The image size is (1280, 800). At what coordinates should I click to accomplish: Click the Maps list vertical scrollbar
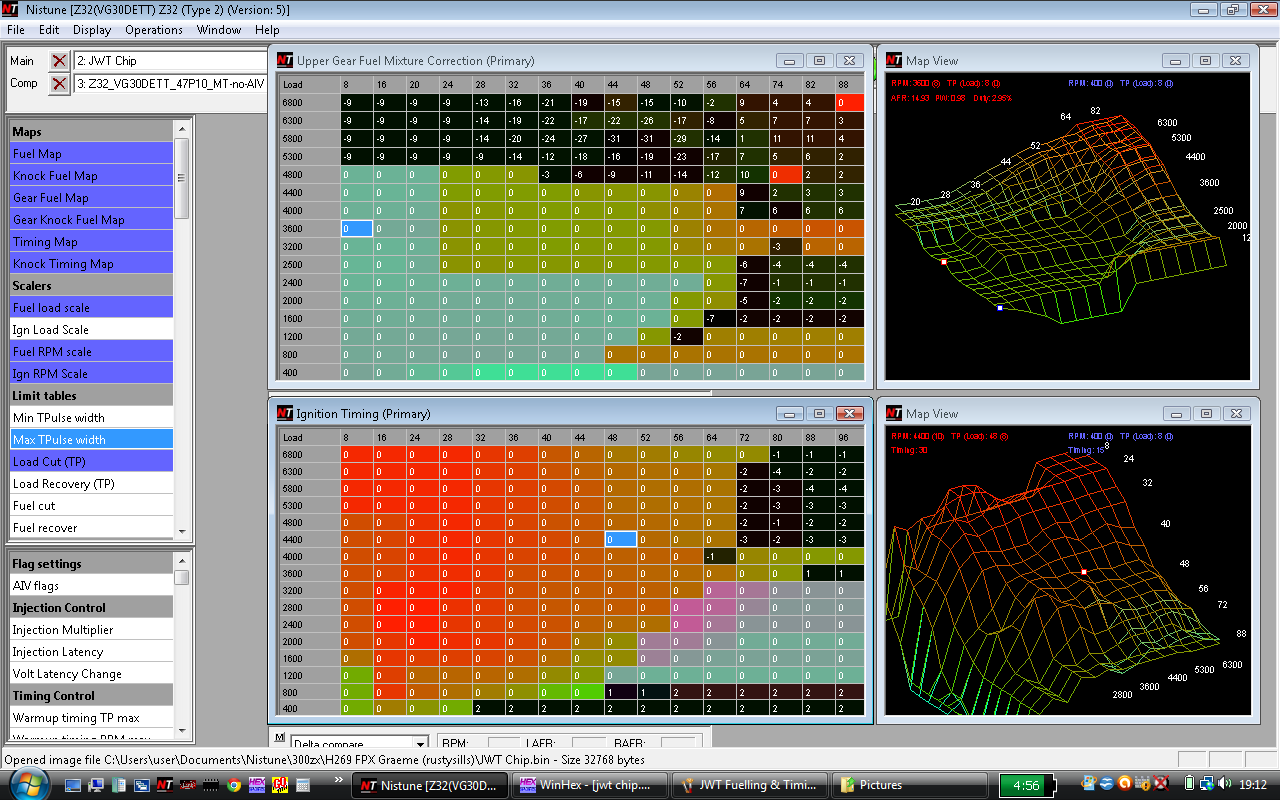coord(182,178)
